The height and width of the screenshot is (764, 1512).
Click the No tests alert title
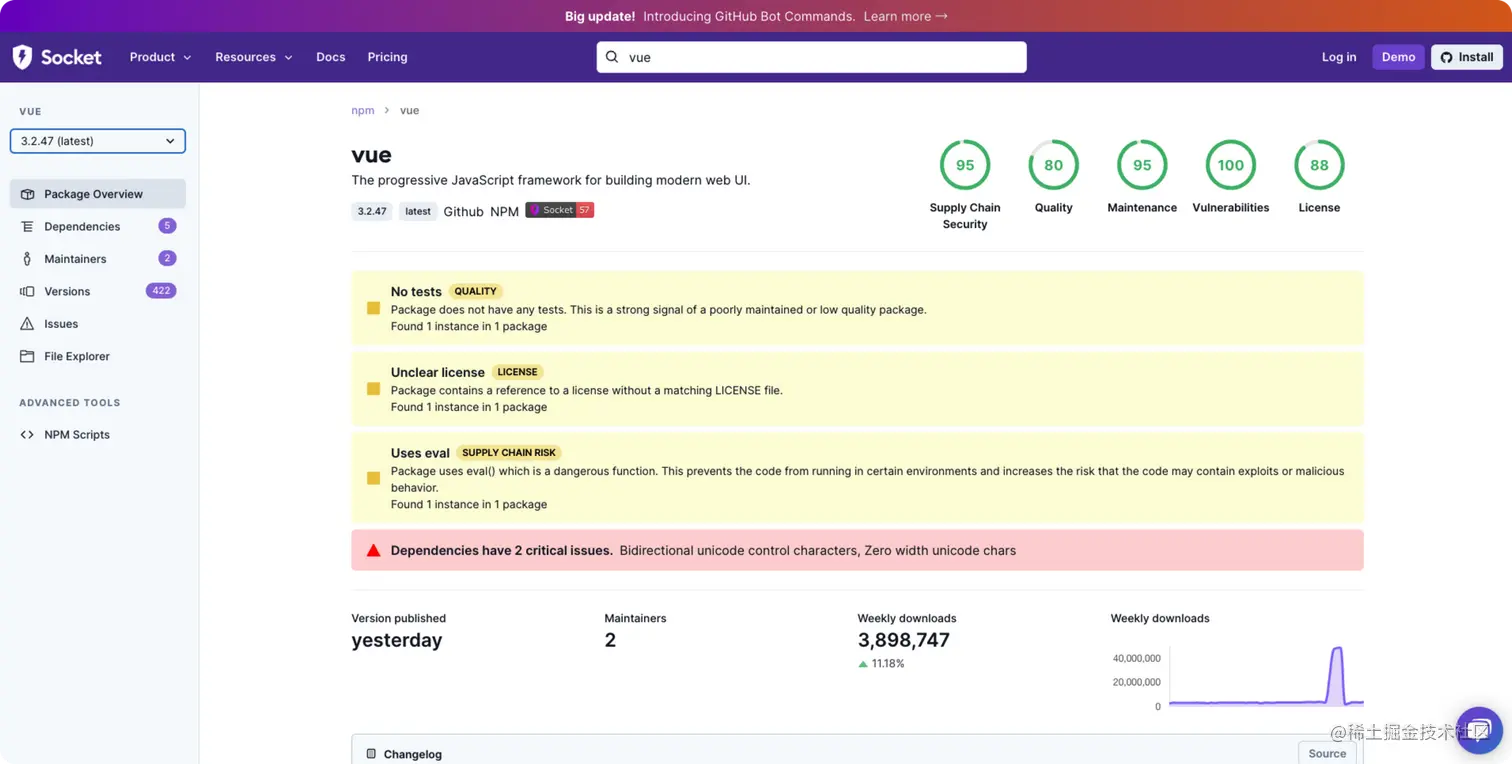(416, 292)
